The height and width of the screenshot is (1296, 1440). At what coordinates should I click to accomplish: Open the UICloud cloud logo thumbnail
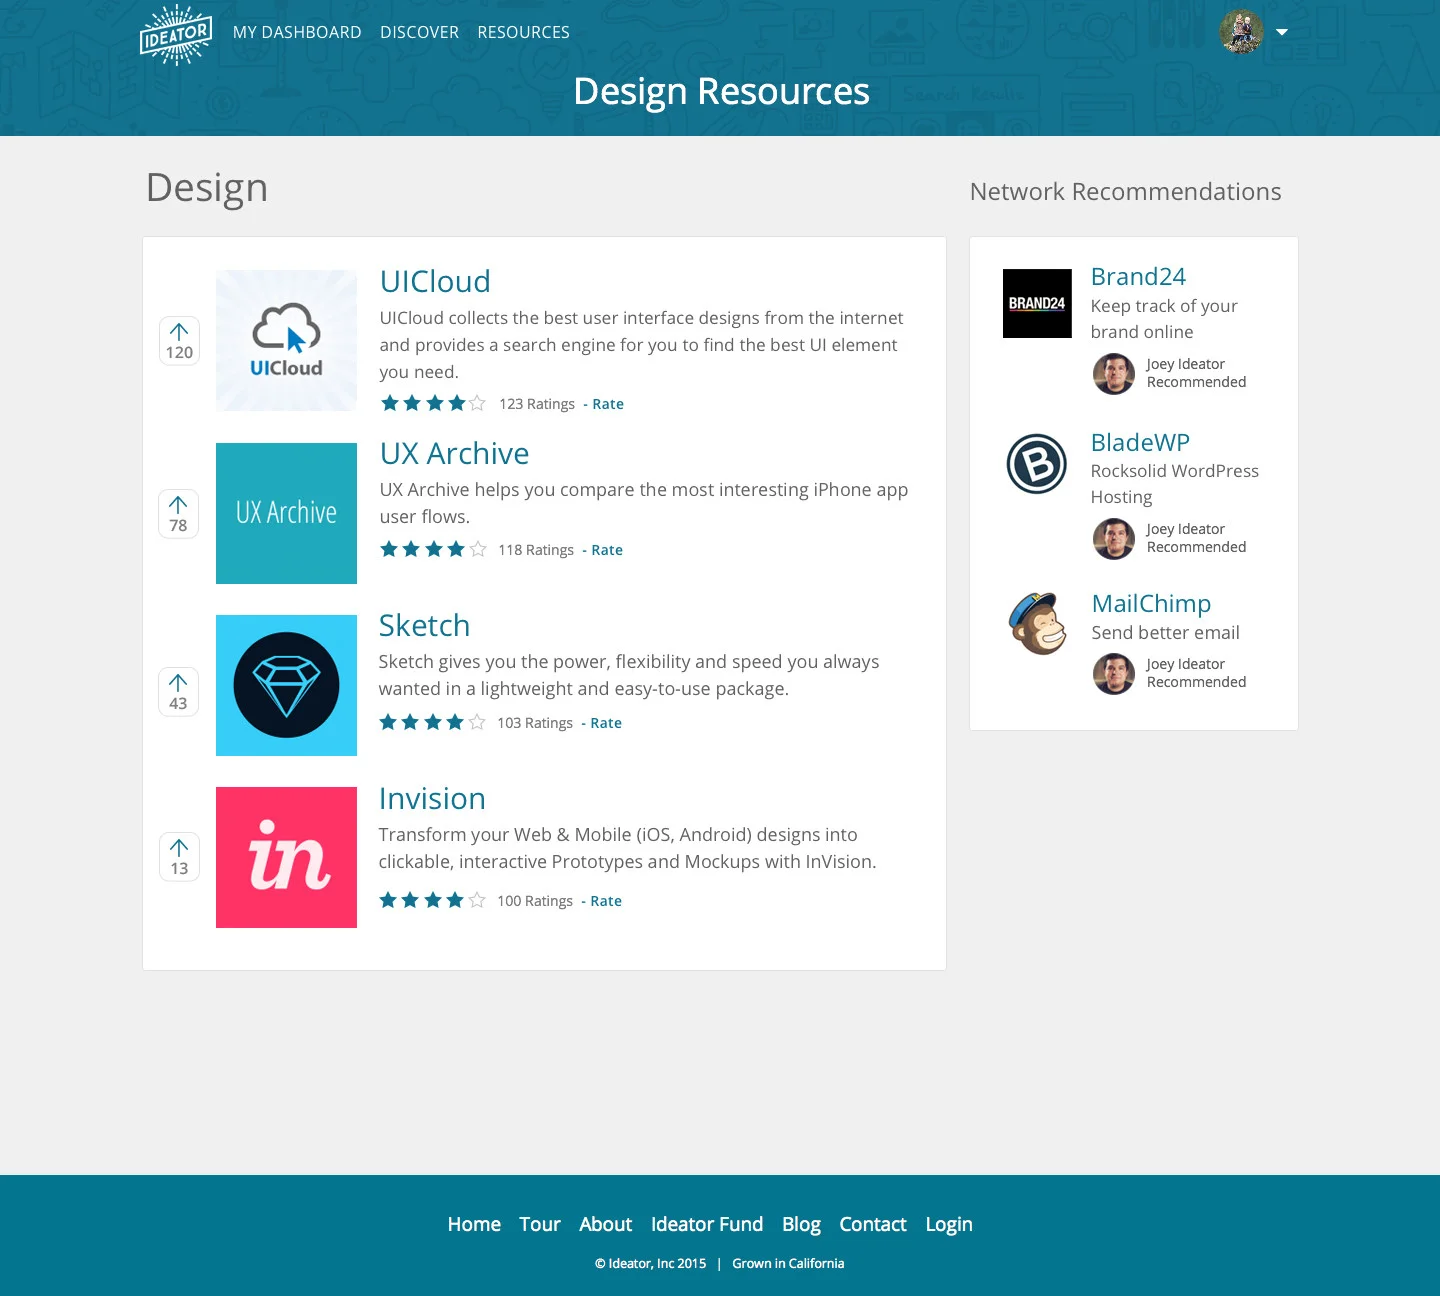pos(286,340)
